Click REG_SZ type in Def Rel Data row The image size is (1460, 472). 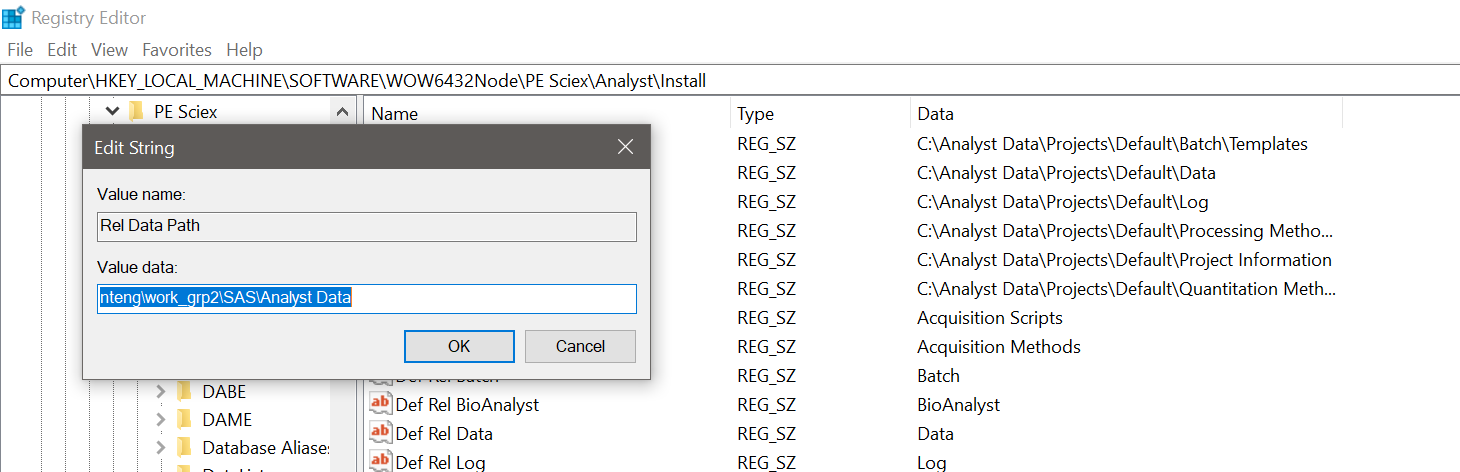(x=766, y=434)
